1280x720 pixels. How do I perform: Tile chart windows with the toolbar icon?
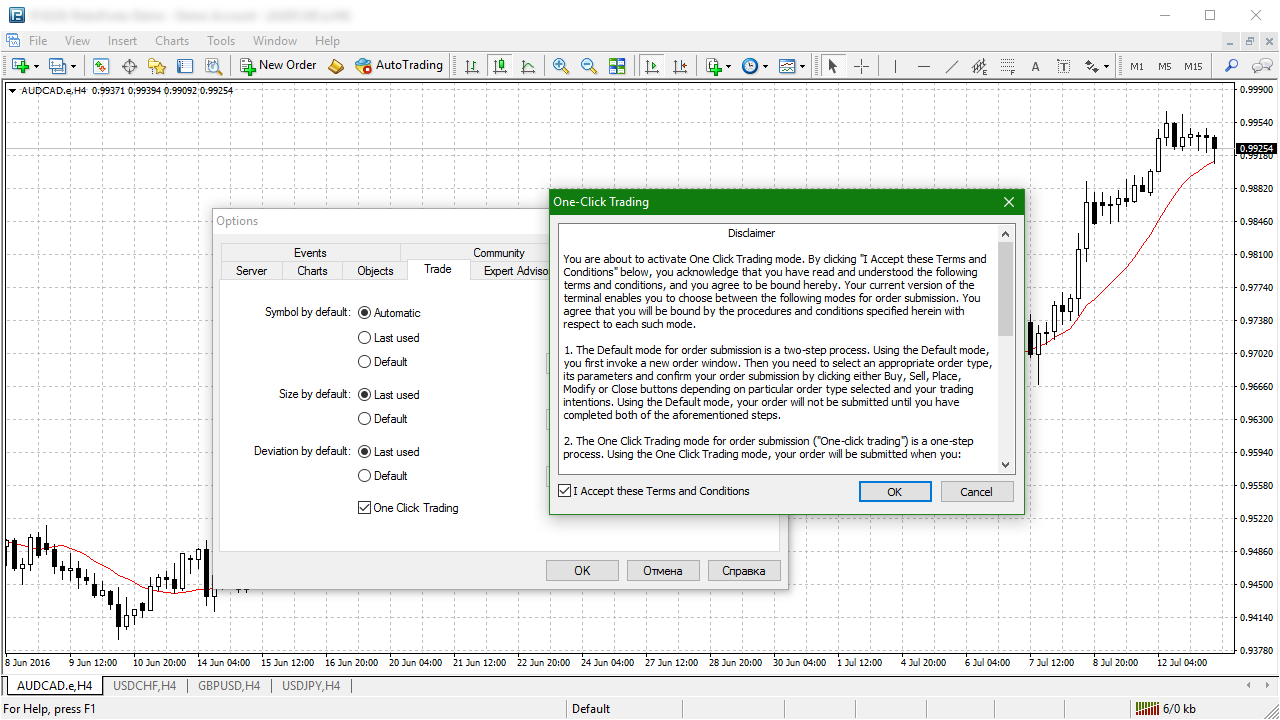point(617,66)
